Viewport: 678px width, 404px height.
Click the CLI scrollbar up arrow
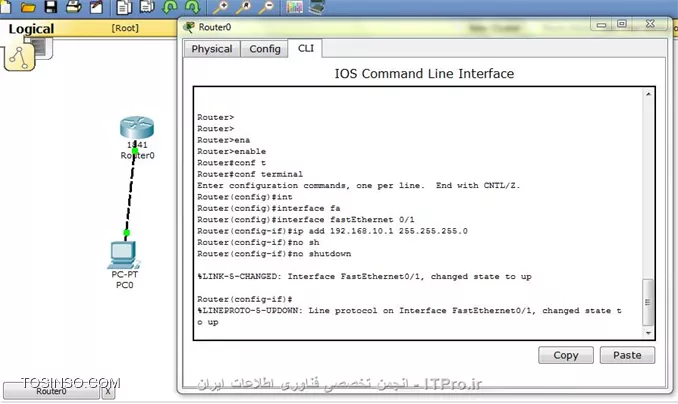click(648, 94)
